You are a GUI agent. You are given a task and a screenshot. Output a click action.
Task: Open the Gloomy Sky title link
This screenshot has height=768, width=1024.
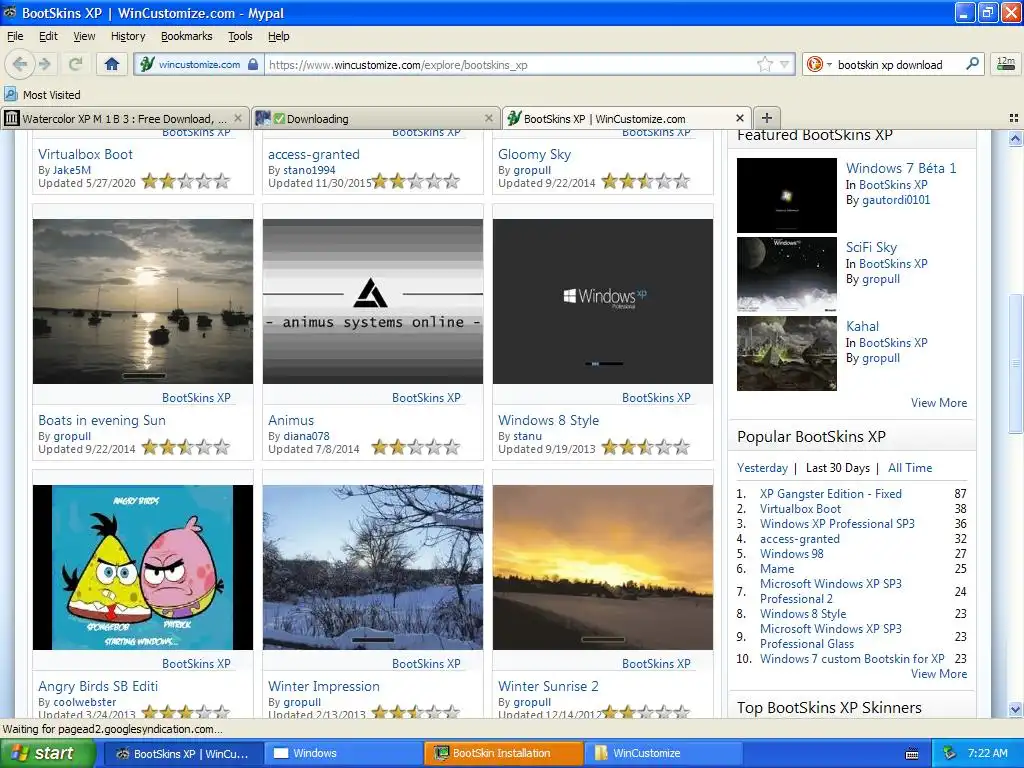click(x=534, y=154)
